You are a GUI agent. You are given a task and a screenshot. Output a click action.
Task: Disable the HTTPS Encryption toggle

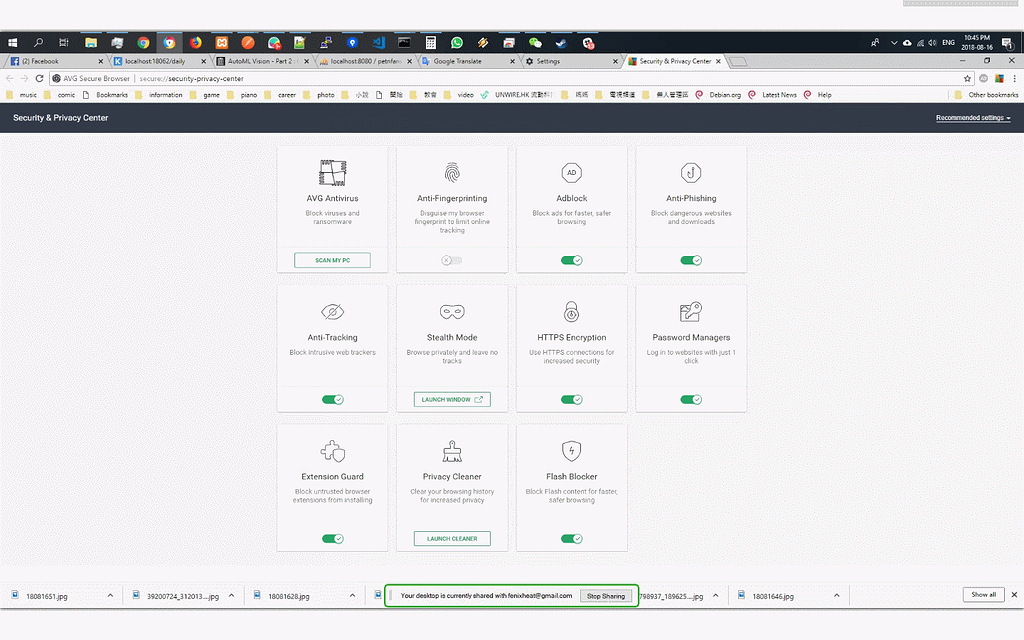[x=572, y=399]
